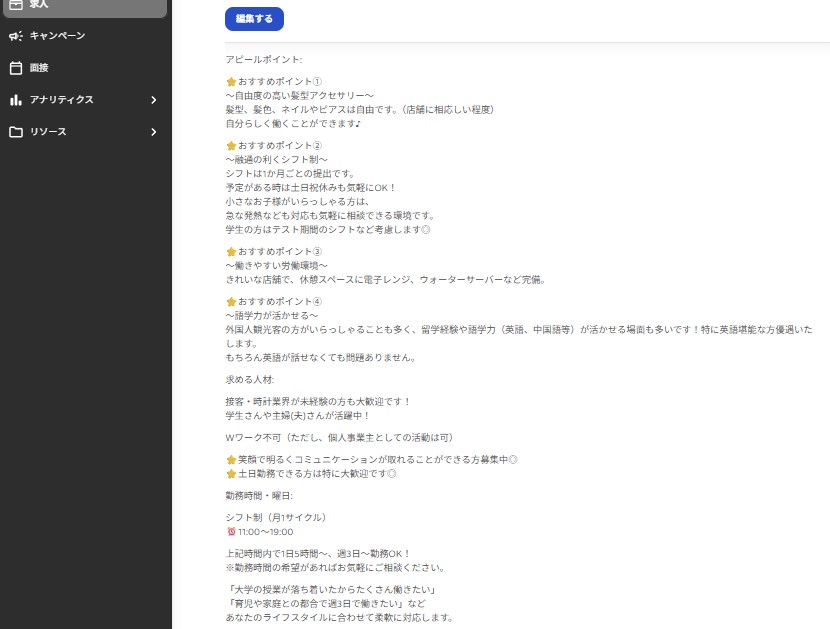Viewport: 830px width, 629px height.
Task: Select the アナリティクス label in the sidebar
Action: pyautogui.click(x=62, y=100)
